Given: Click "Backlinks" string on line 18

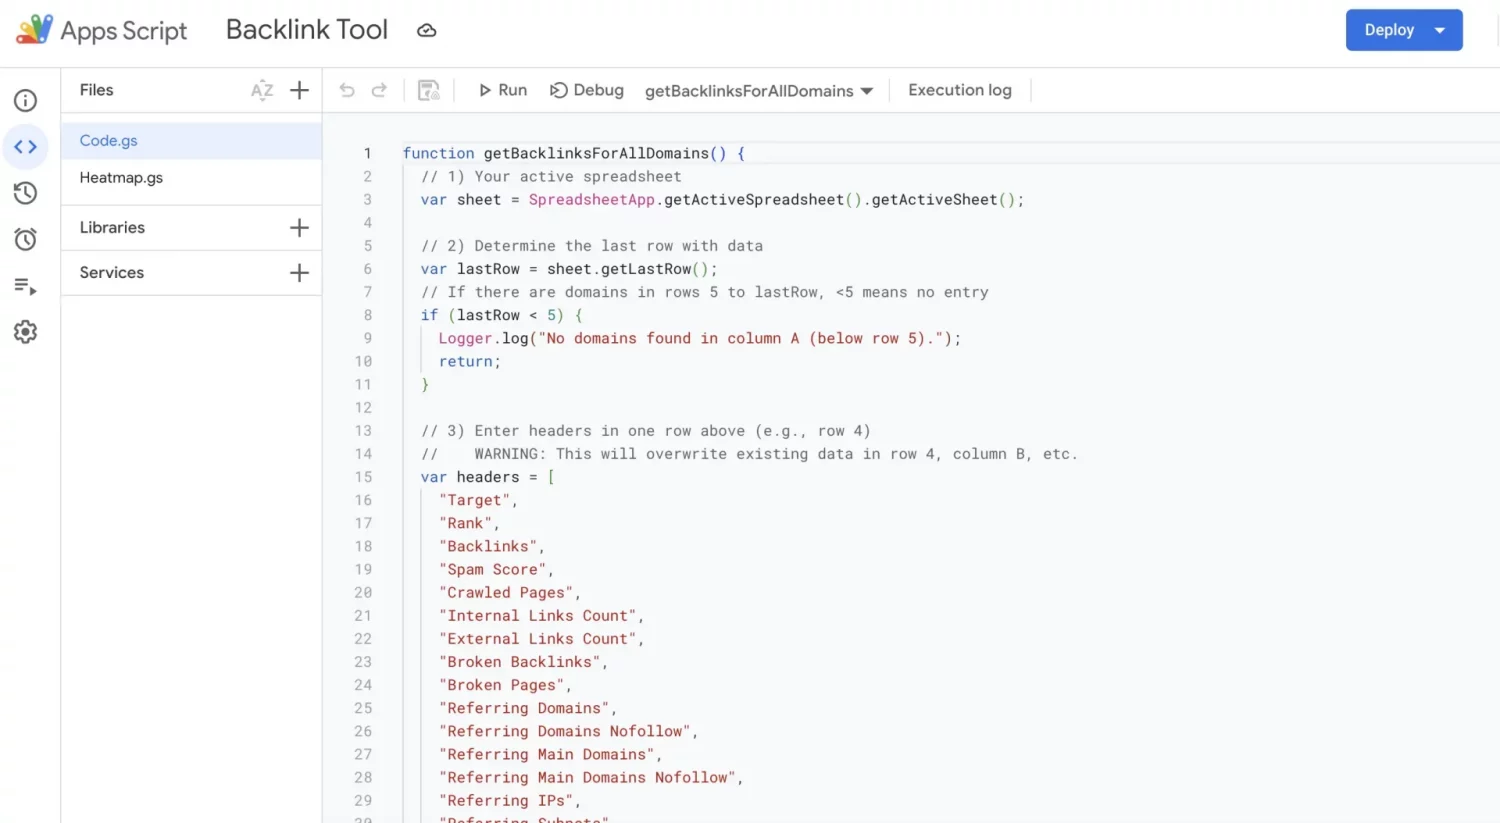Looking at the screenshot, I should coord(488,546).
